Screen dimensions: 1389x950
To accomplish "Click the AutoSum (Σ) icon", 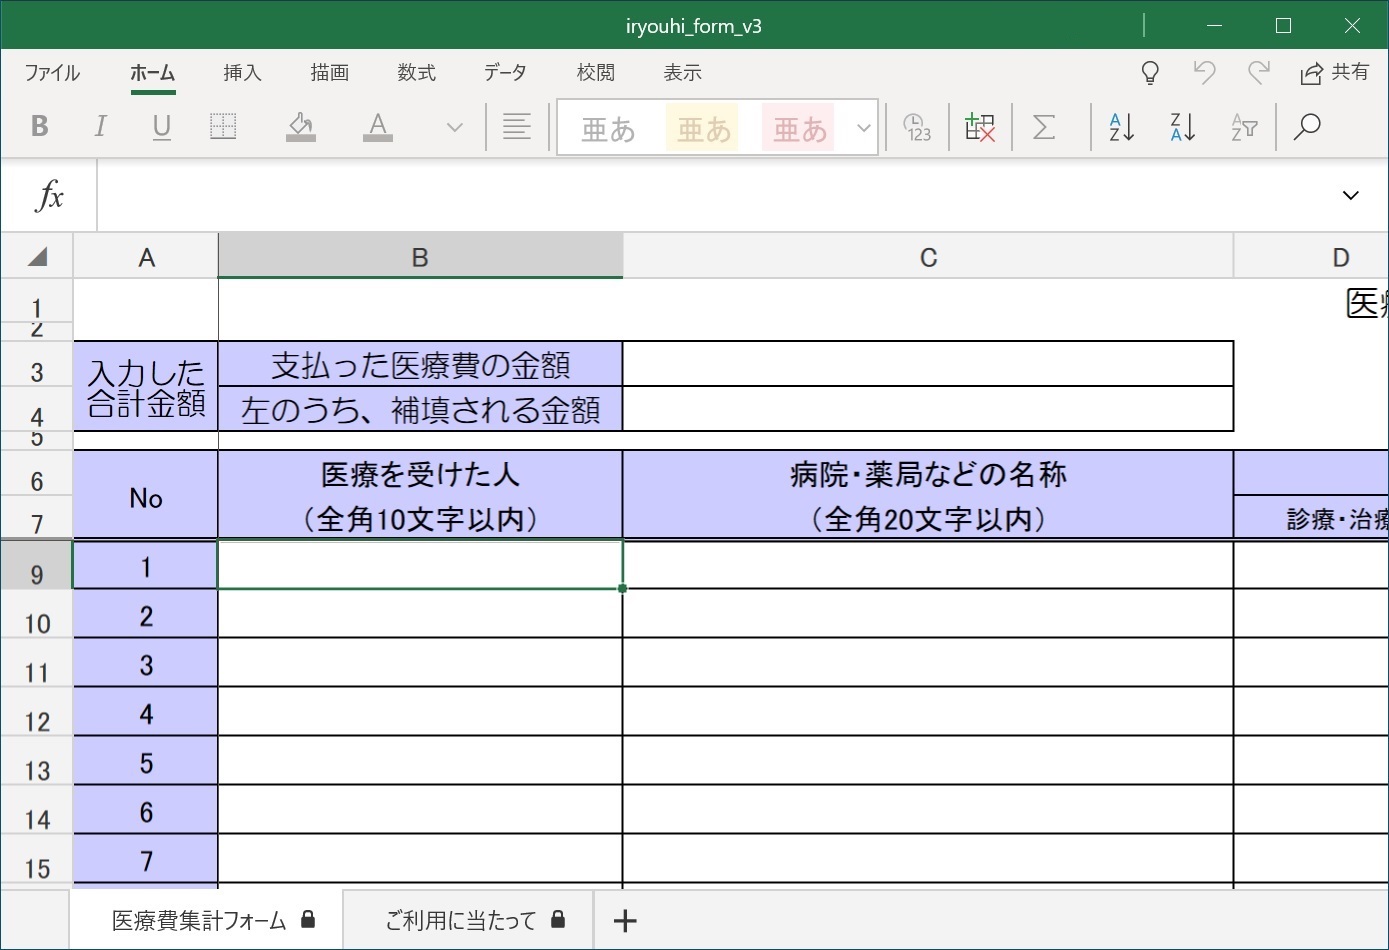I will pos(1044,126).
